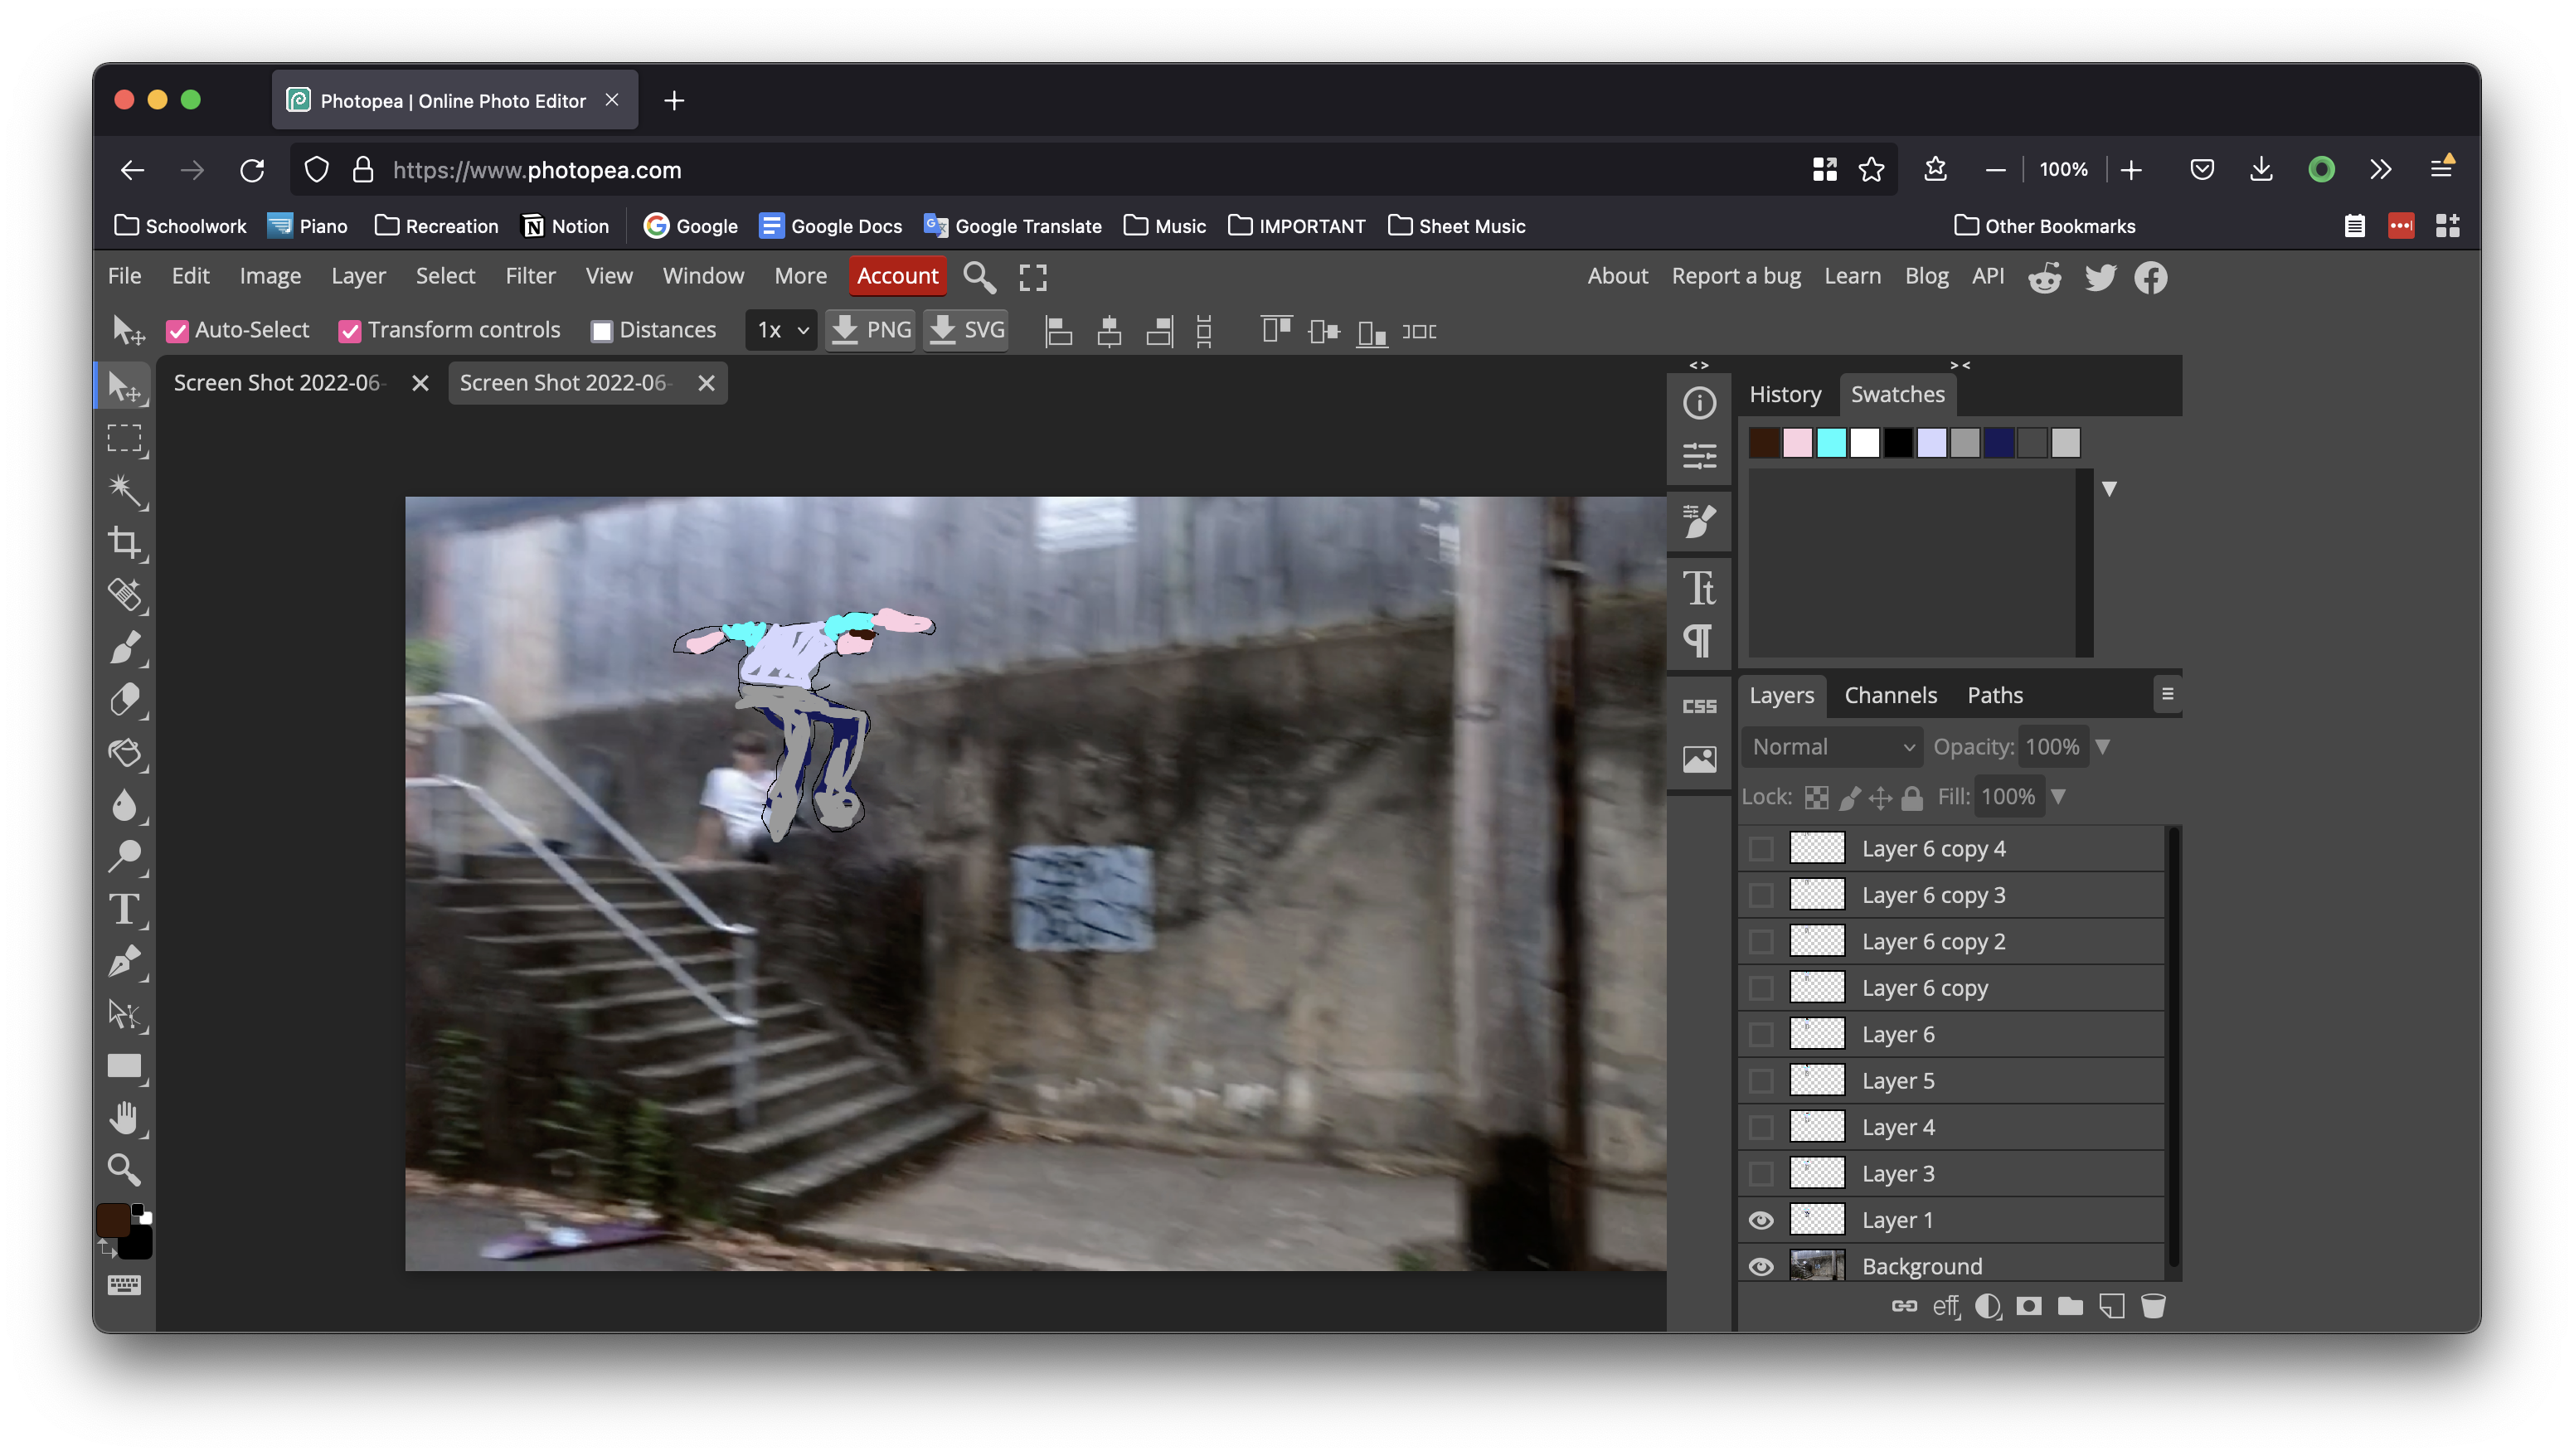
Task: Show Layer 6 visibility
Action: [1761, 1035]
